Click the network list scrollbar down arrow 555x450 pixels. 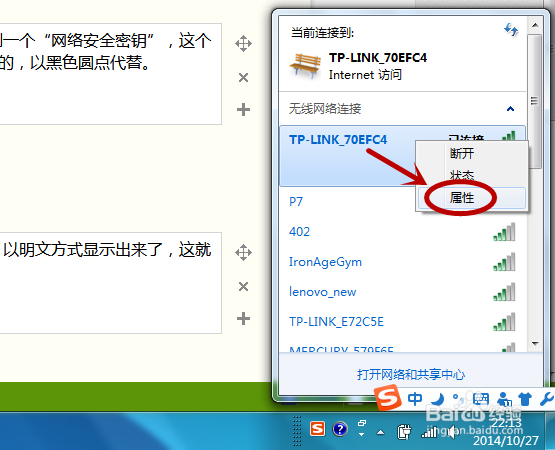[535, 343]
